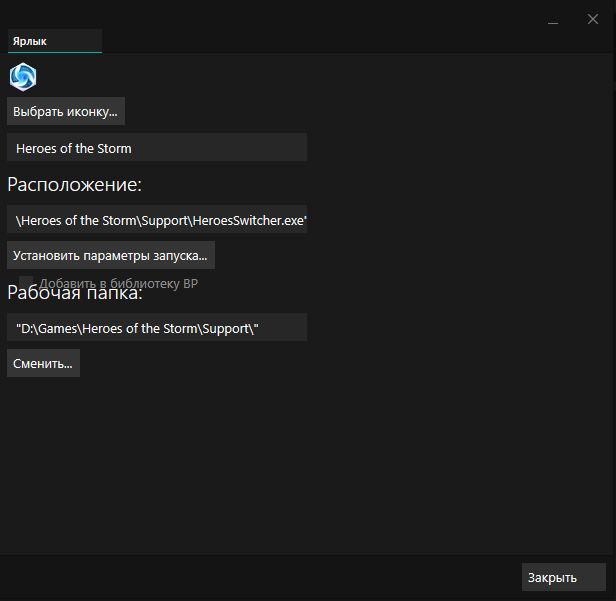The height and width of the screenshot is (601, 616).
Task: Click the Heroes of the Storm shortcut icon
Action: [x=23, y=77]
